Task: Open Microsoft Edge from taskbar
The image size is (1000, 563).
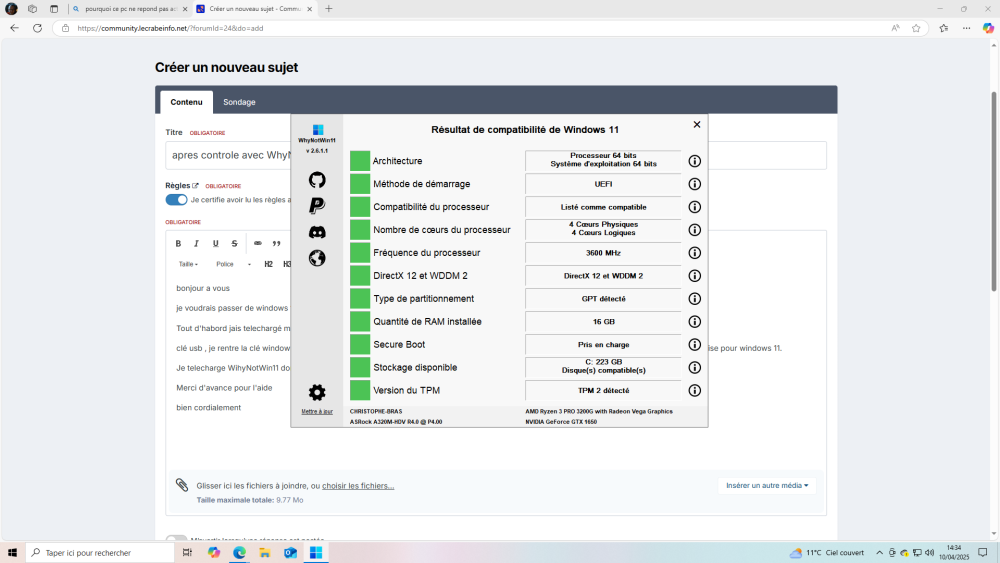Action: 239,553
